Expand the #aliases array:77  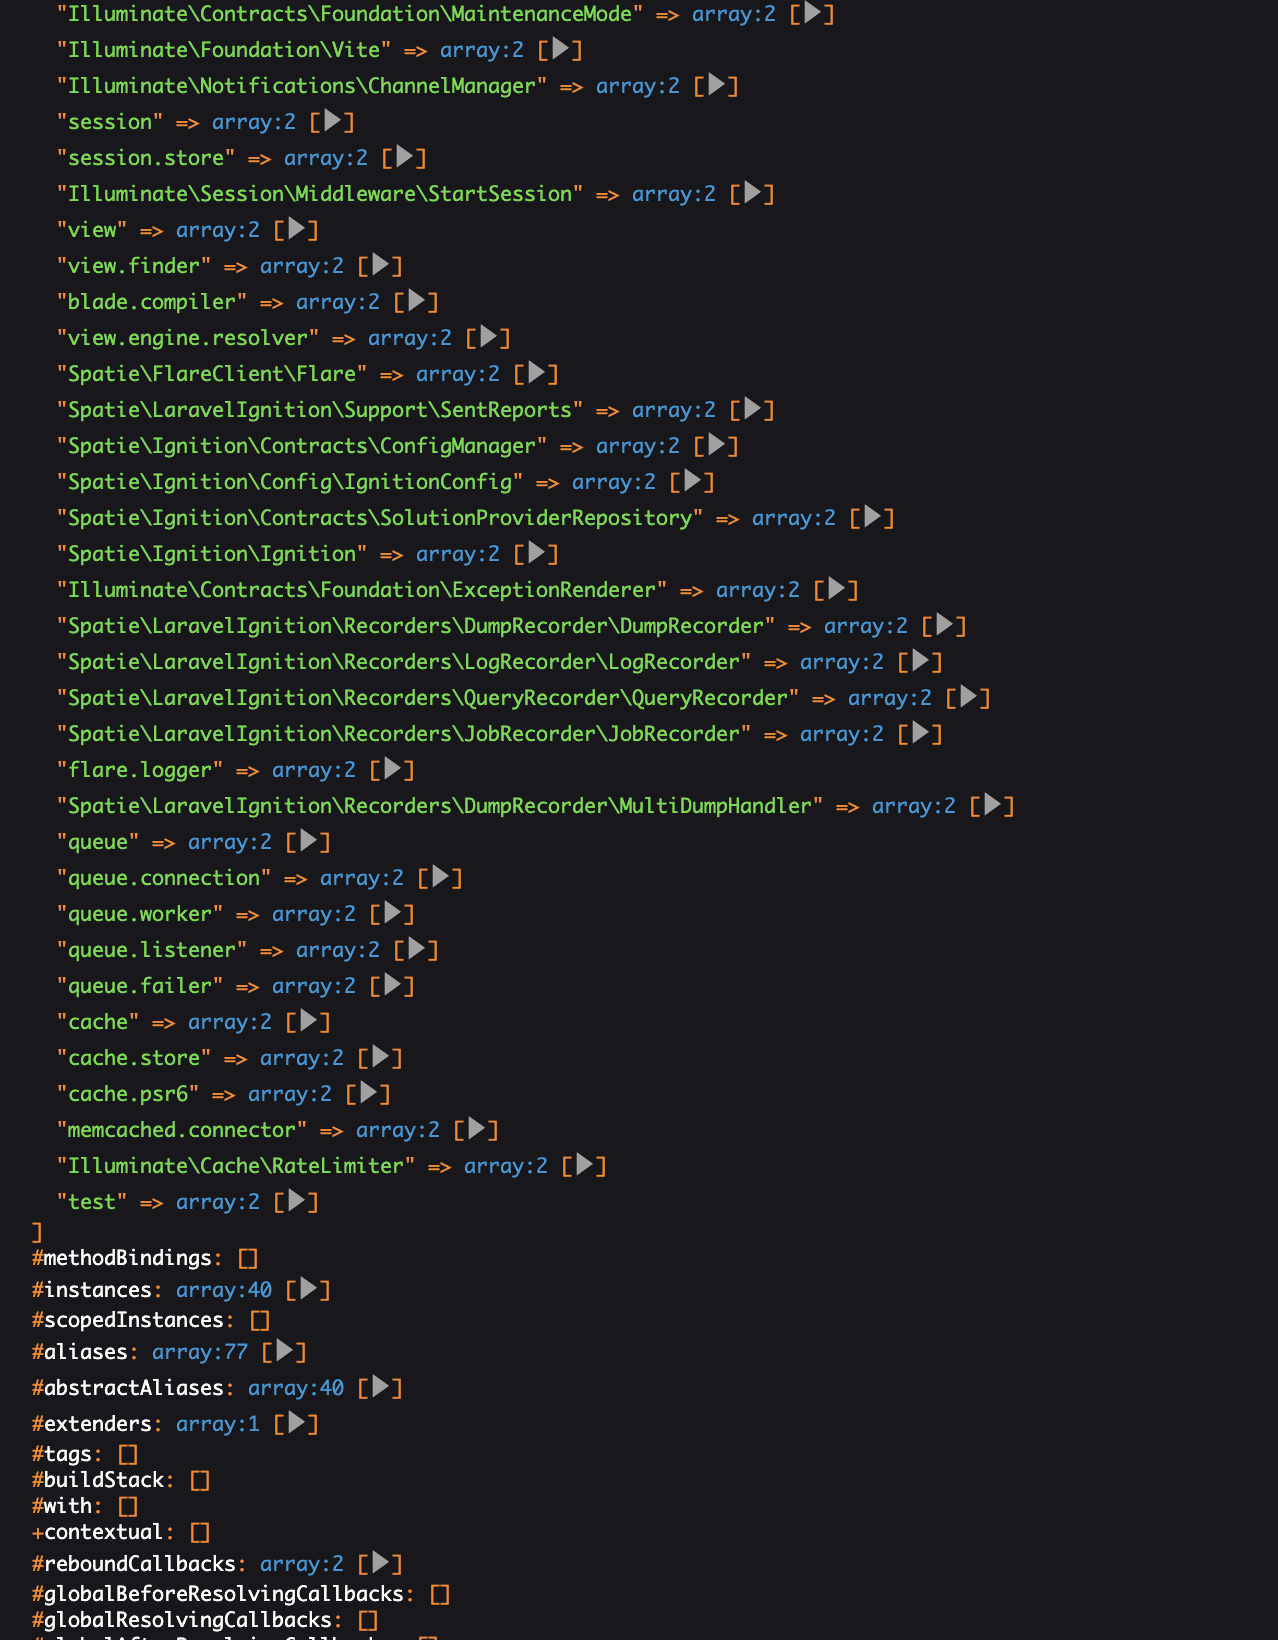285,1352
